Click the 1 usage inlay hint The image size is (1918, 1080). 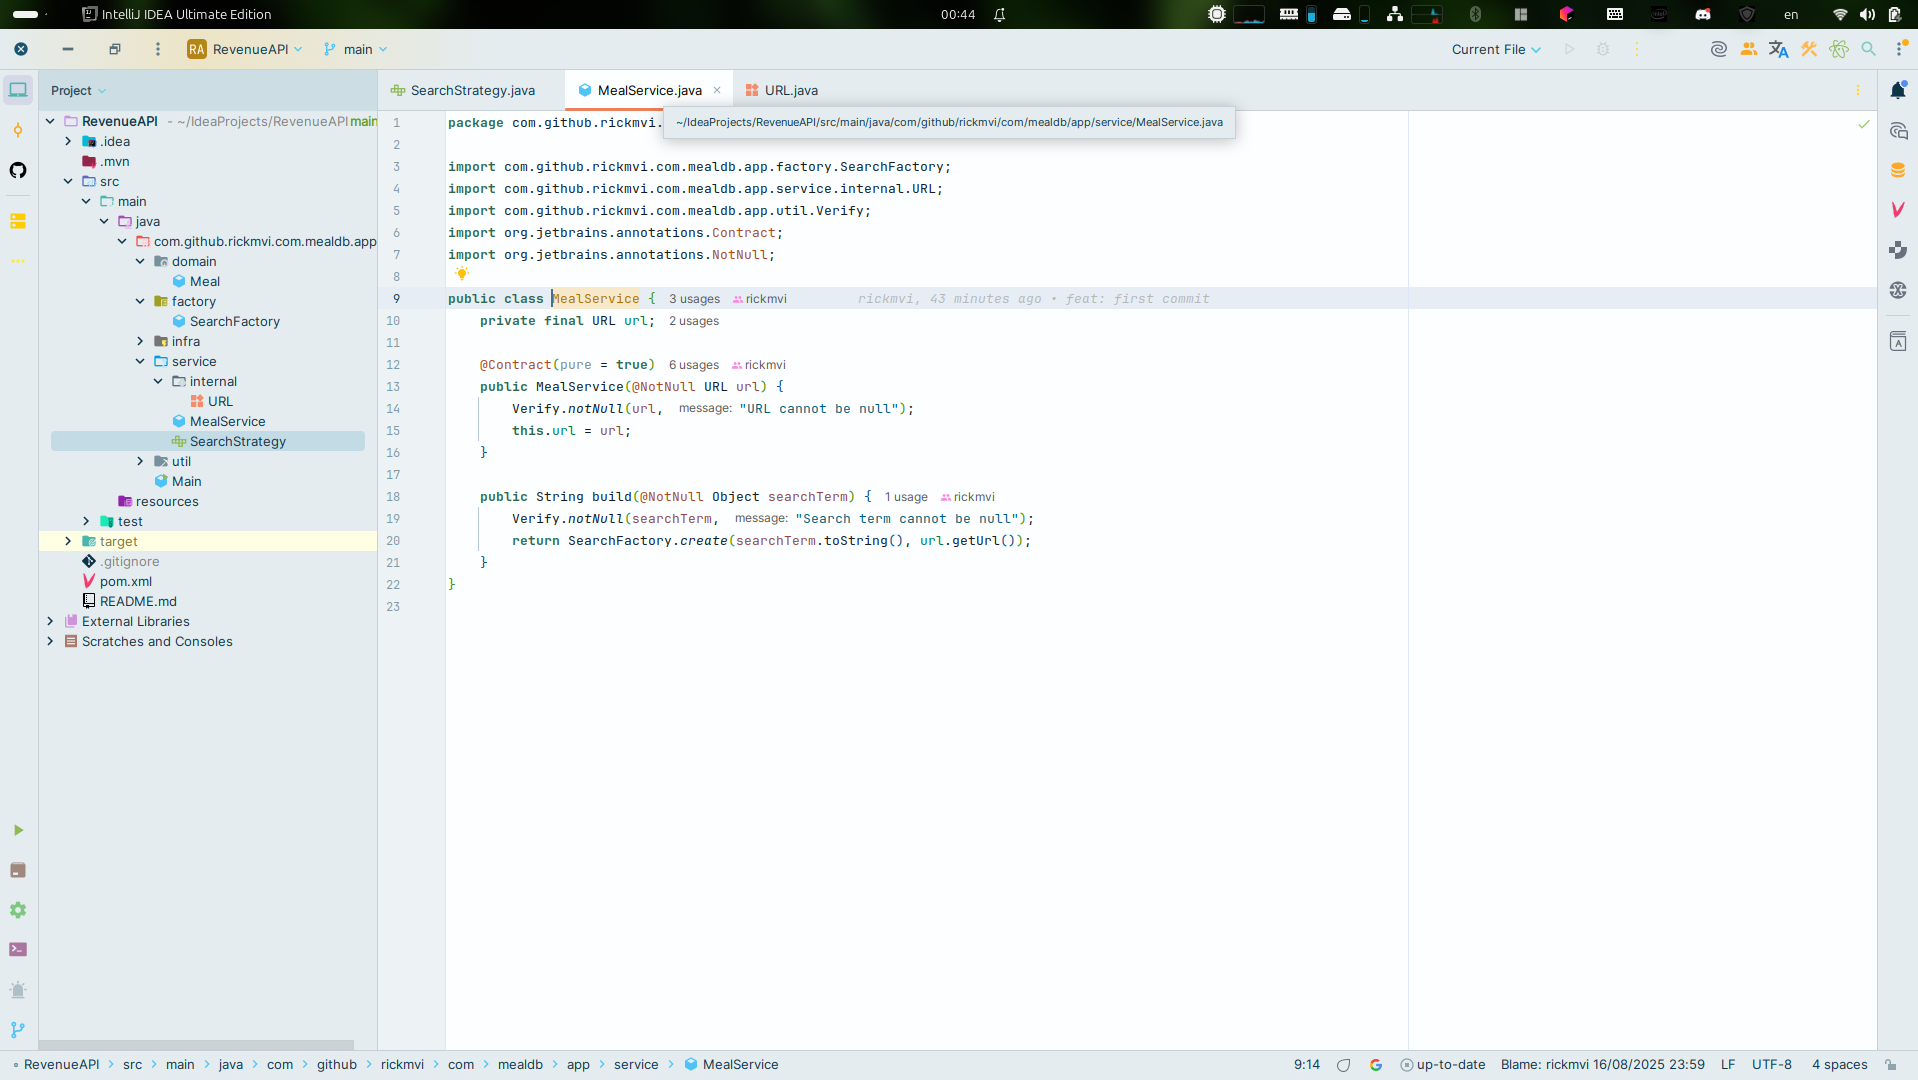coord(906,497)
